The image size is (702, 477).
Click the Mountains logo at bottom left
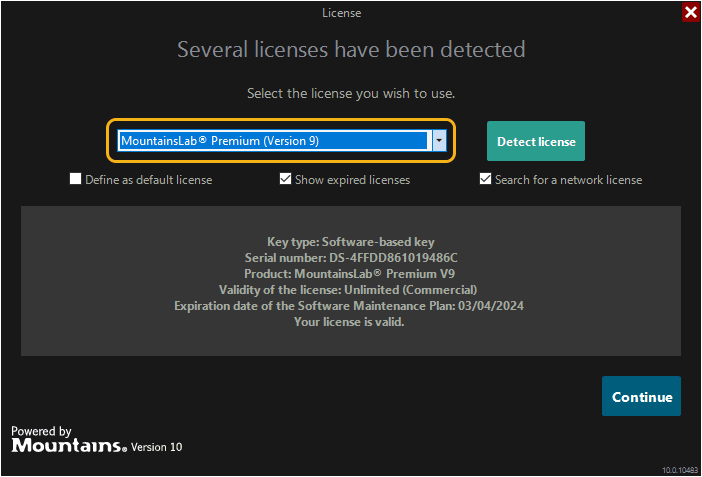[x=69, y=446]
